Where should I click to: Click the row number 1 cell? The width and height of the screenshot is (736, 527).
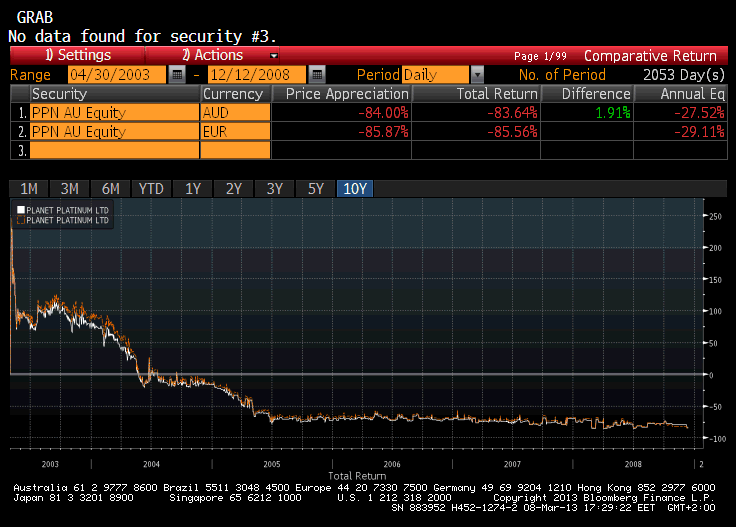click(x=20, y=113)
